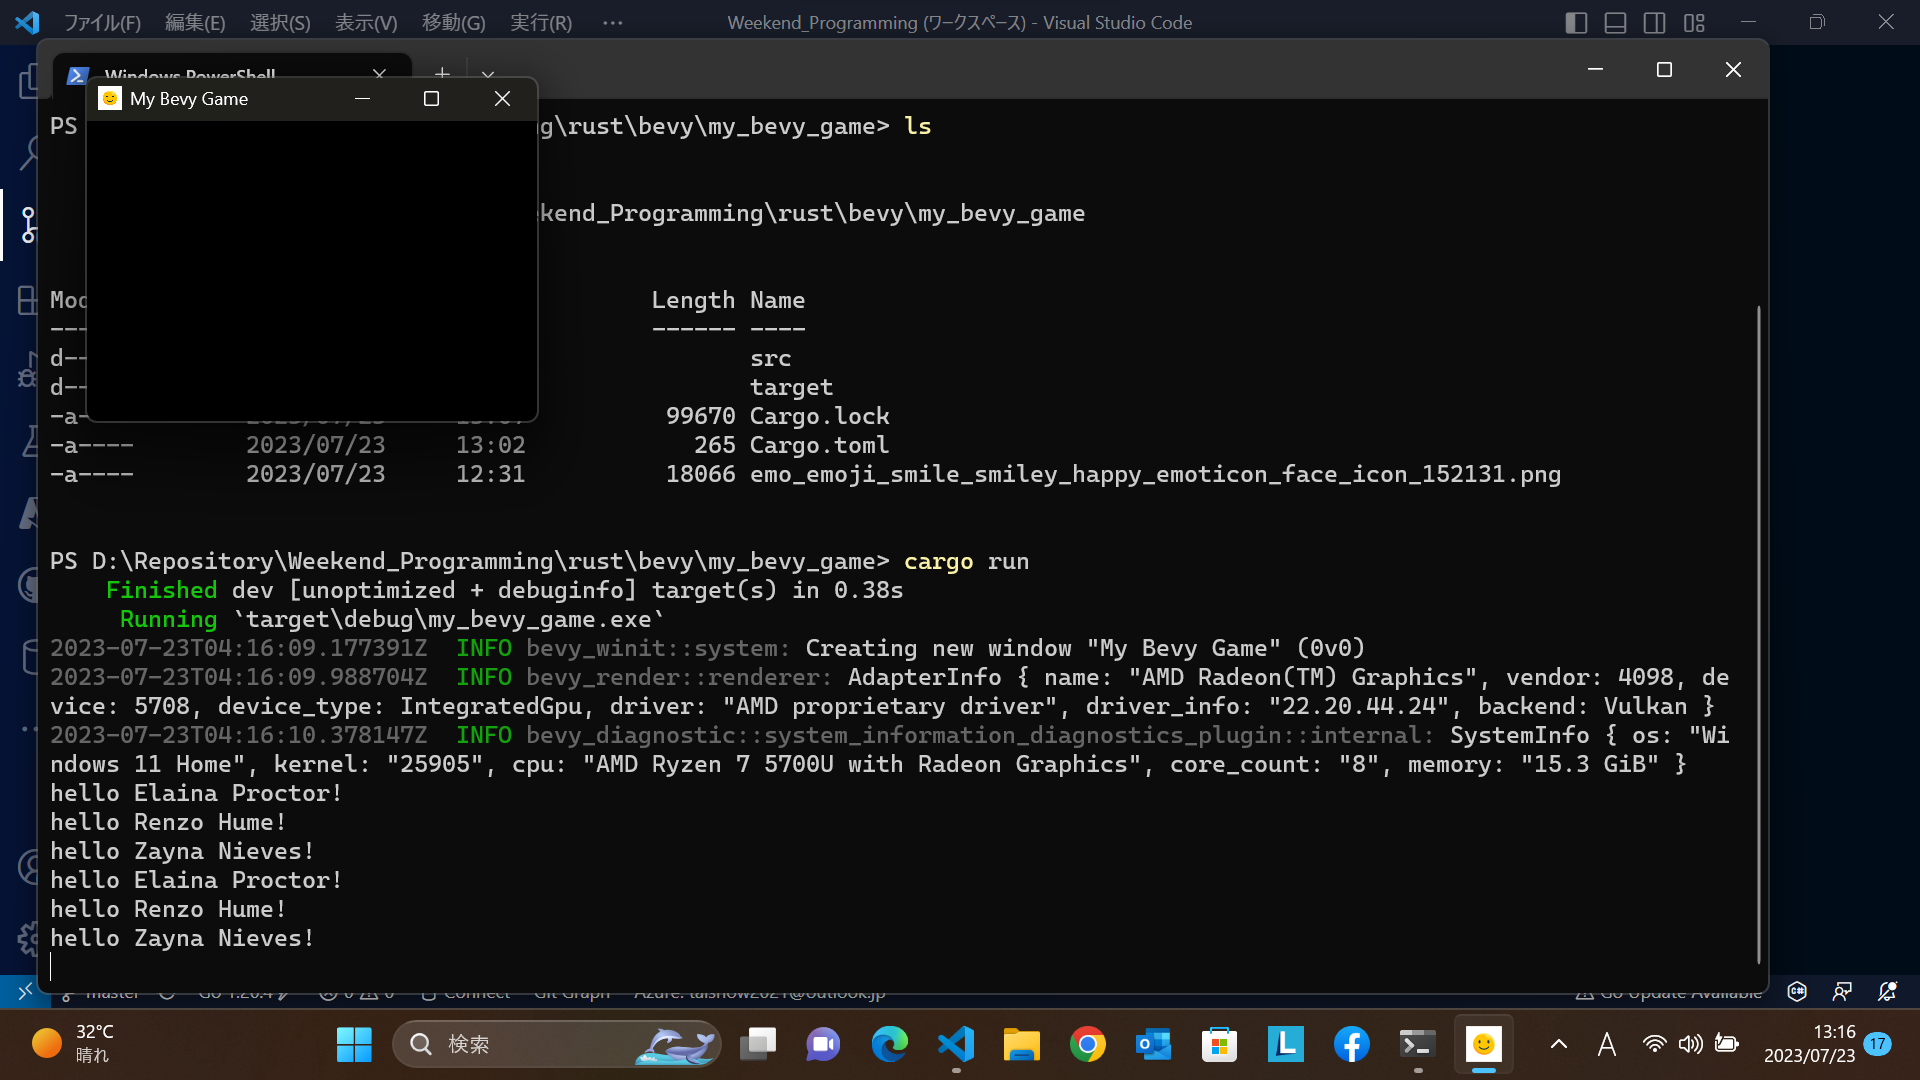Maximize the PowerShell terminal window
This screenshot has height=1080, width=1920.
[x=1664, y=69]
